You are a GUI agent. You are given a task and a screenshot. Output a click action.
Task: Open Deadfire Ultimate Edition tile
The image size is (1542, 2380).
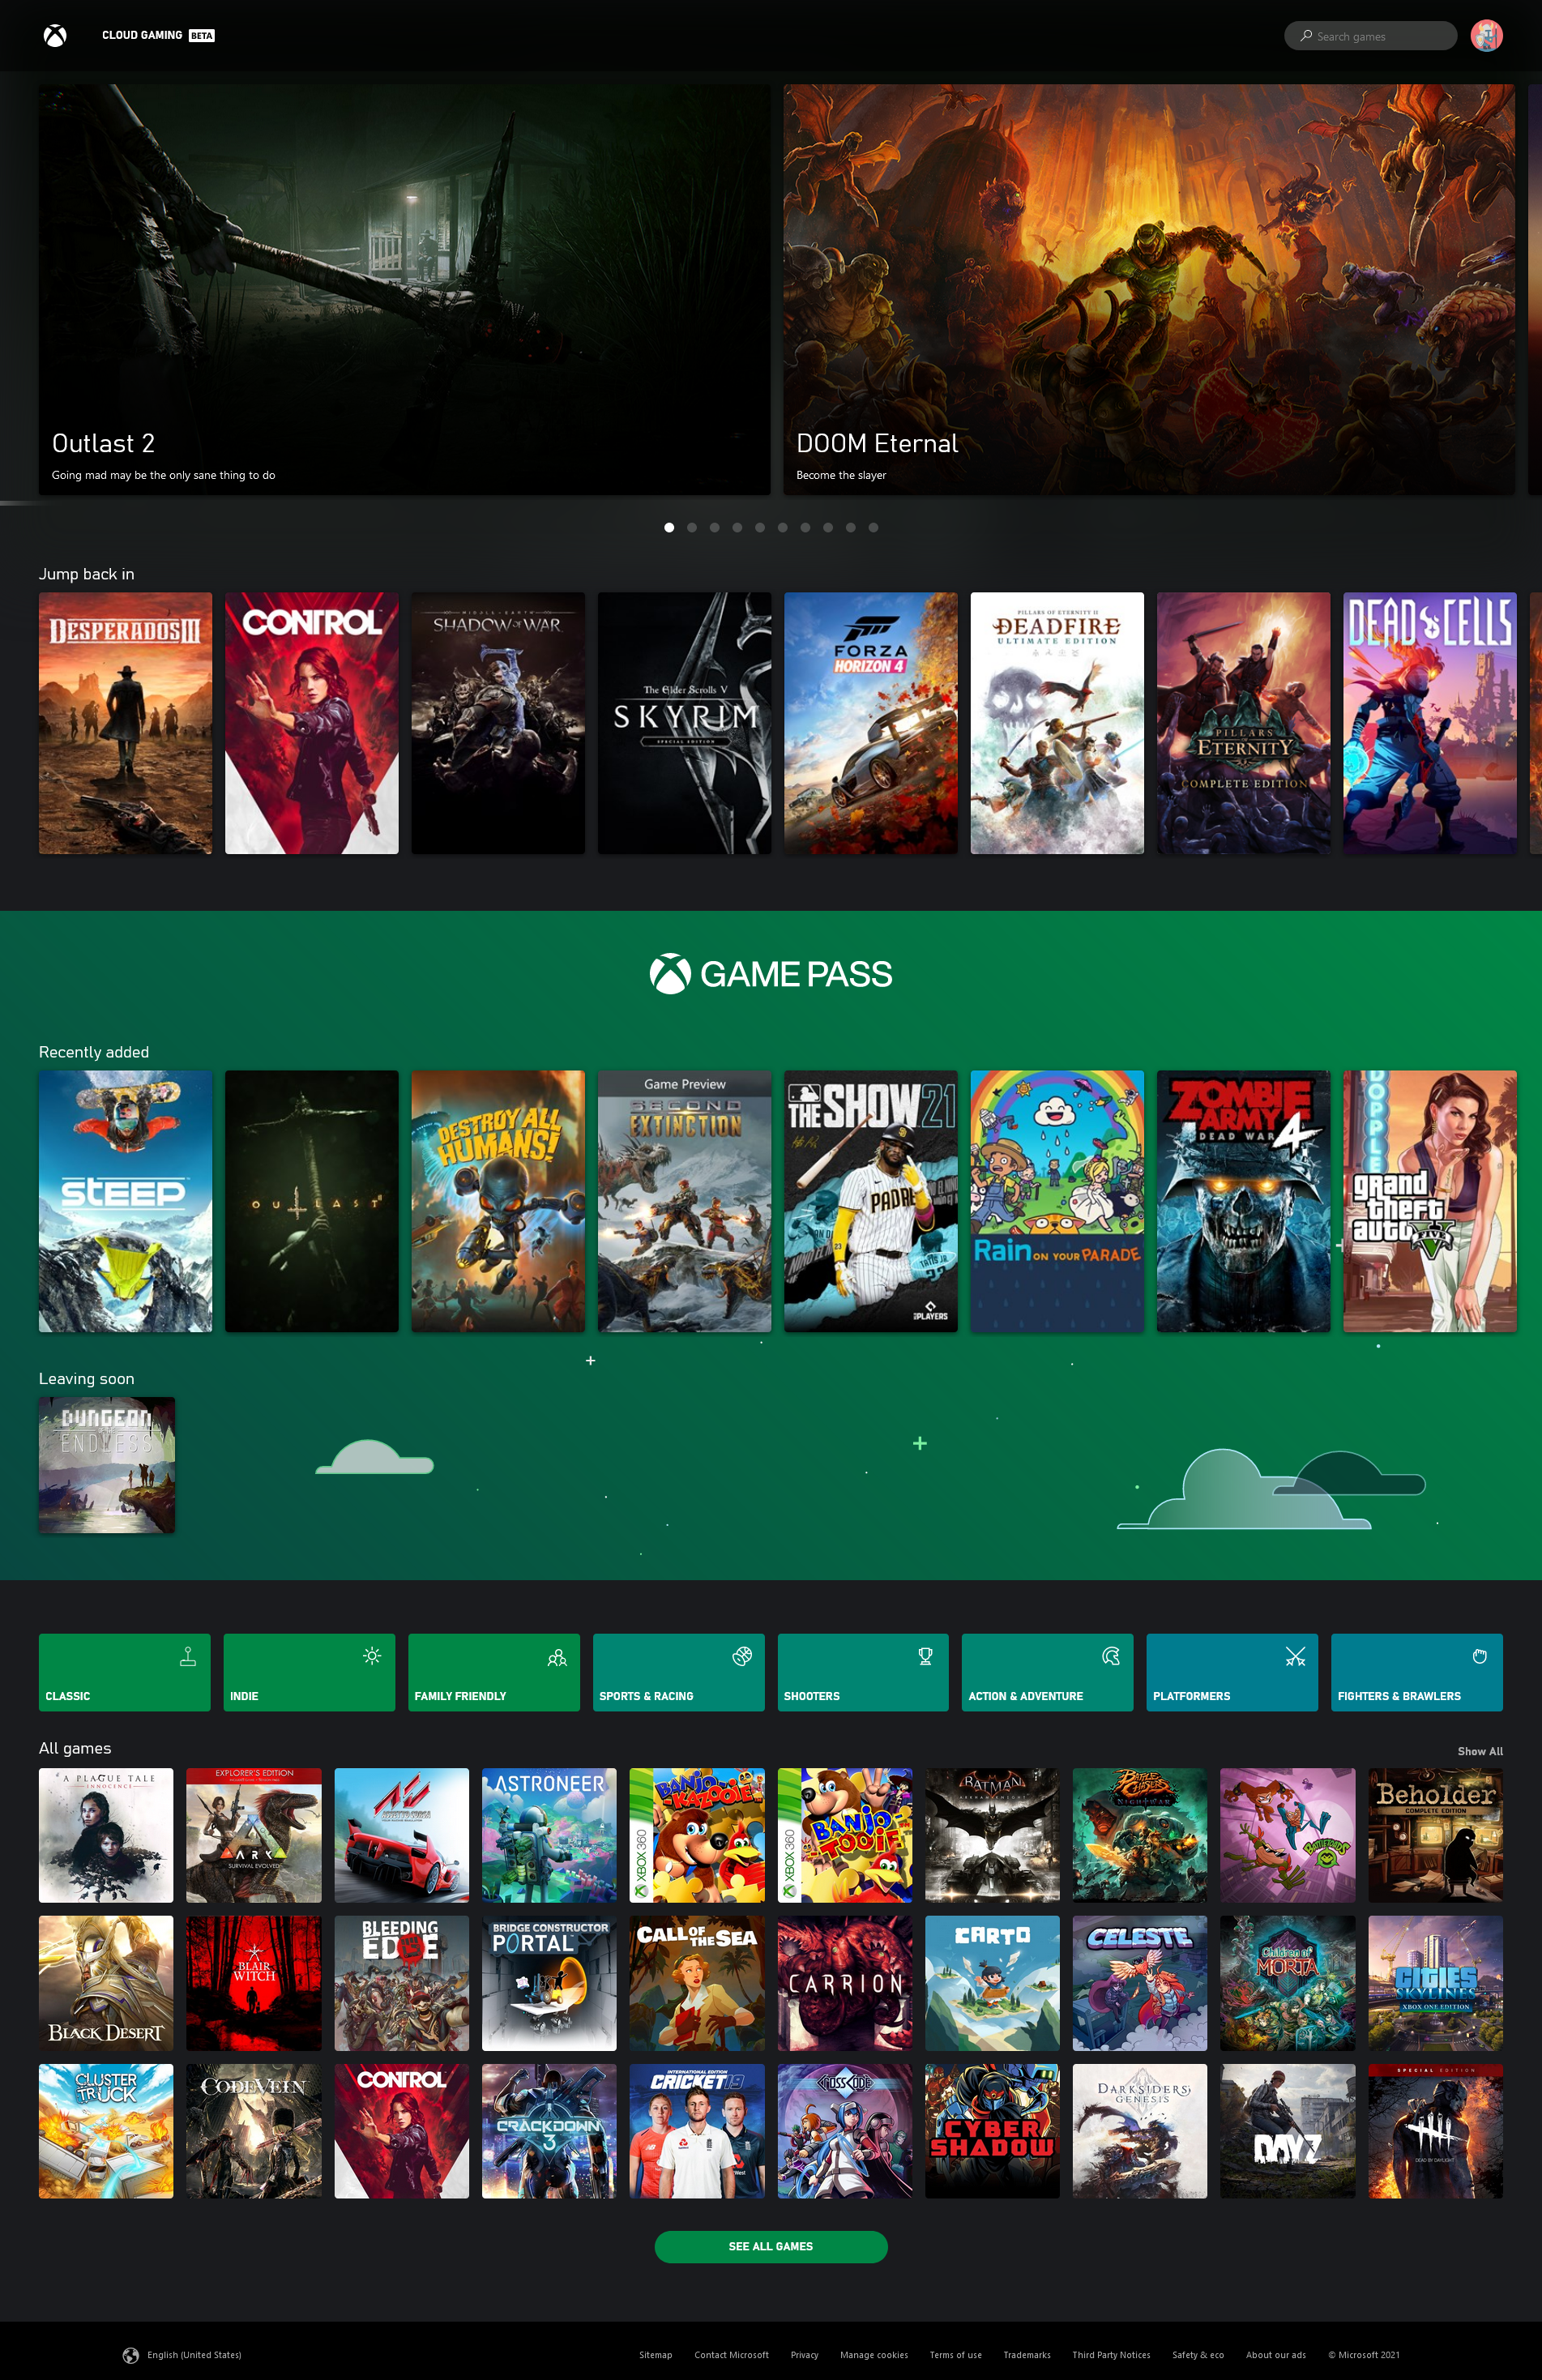(1057, 723)
